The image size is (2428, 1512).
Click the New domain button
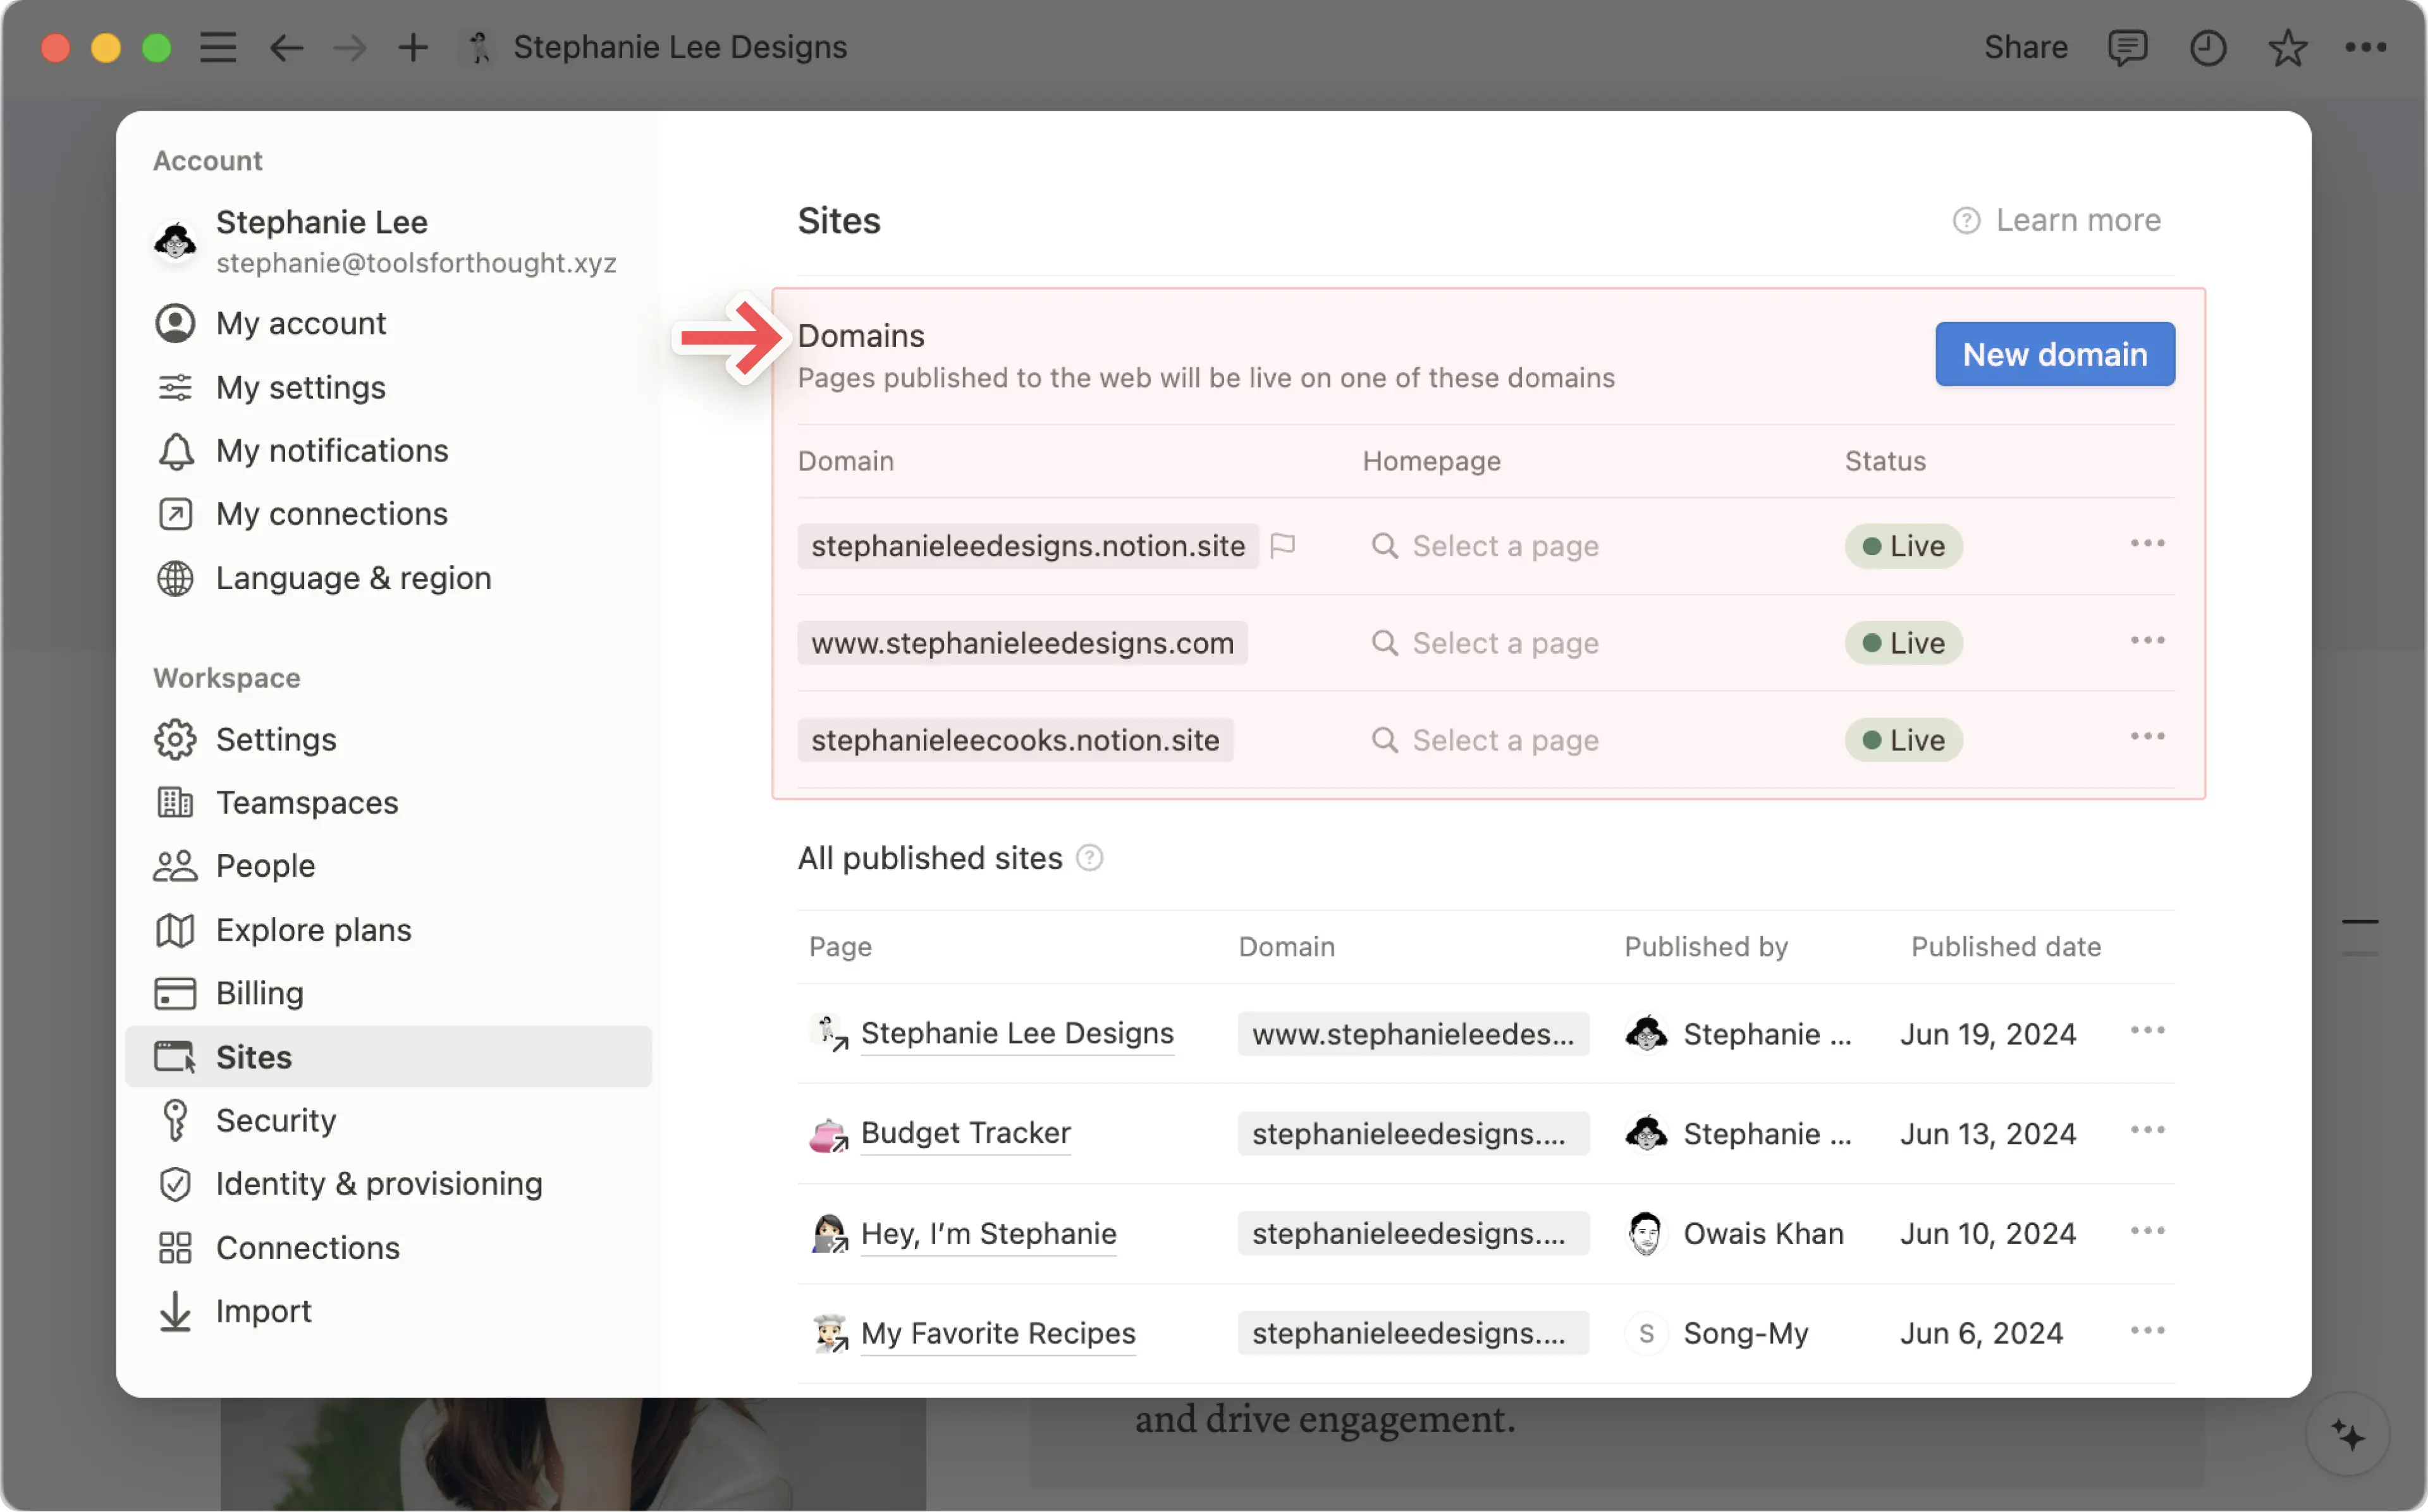tap(2055, 353)
